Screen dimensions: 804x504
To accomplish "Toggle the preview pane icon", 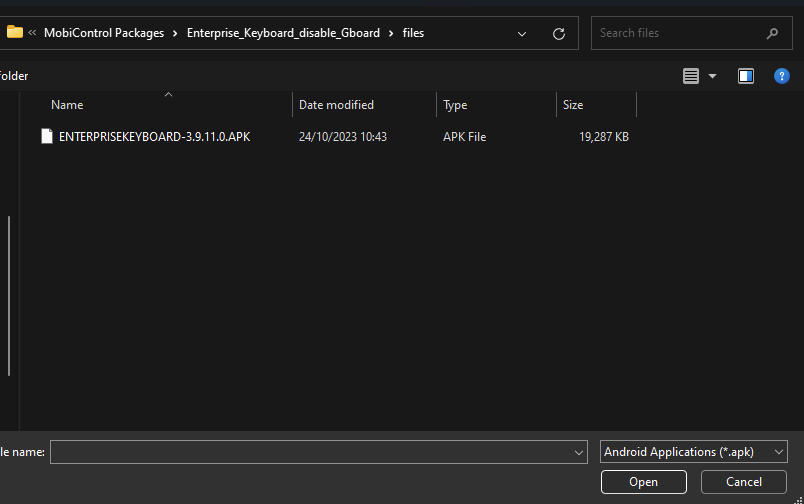I will pos(746,76).
